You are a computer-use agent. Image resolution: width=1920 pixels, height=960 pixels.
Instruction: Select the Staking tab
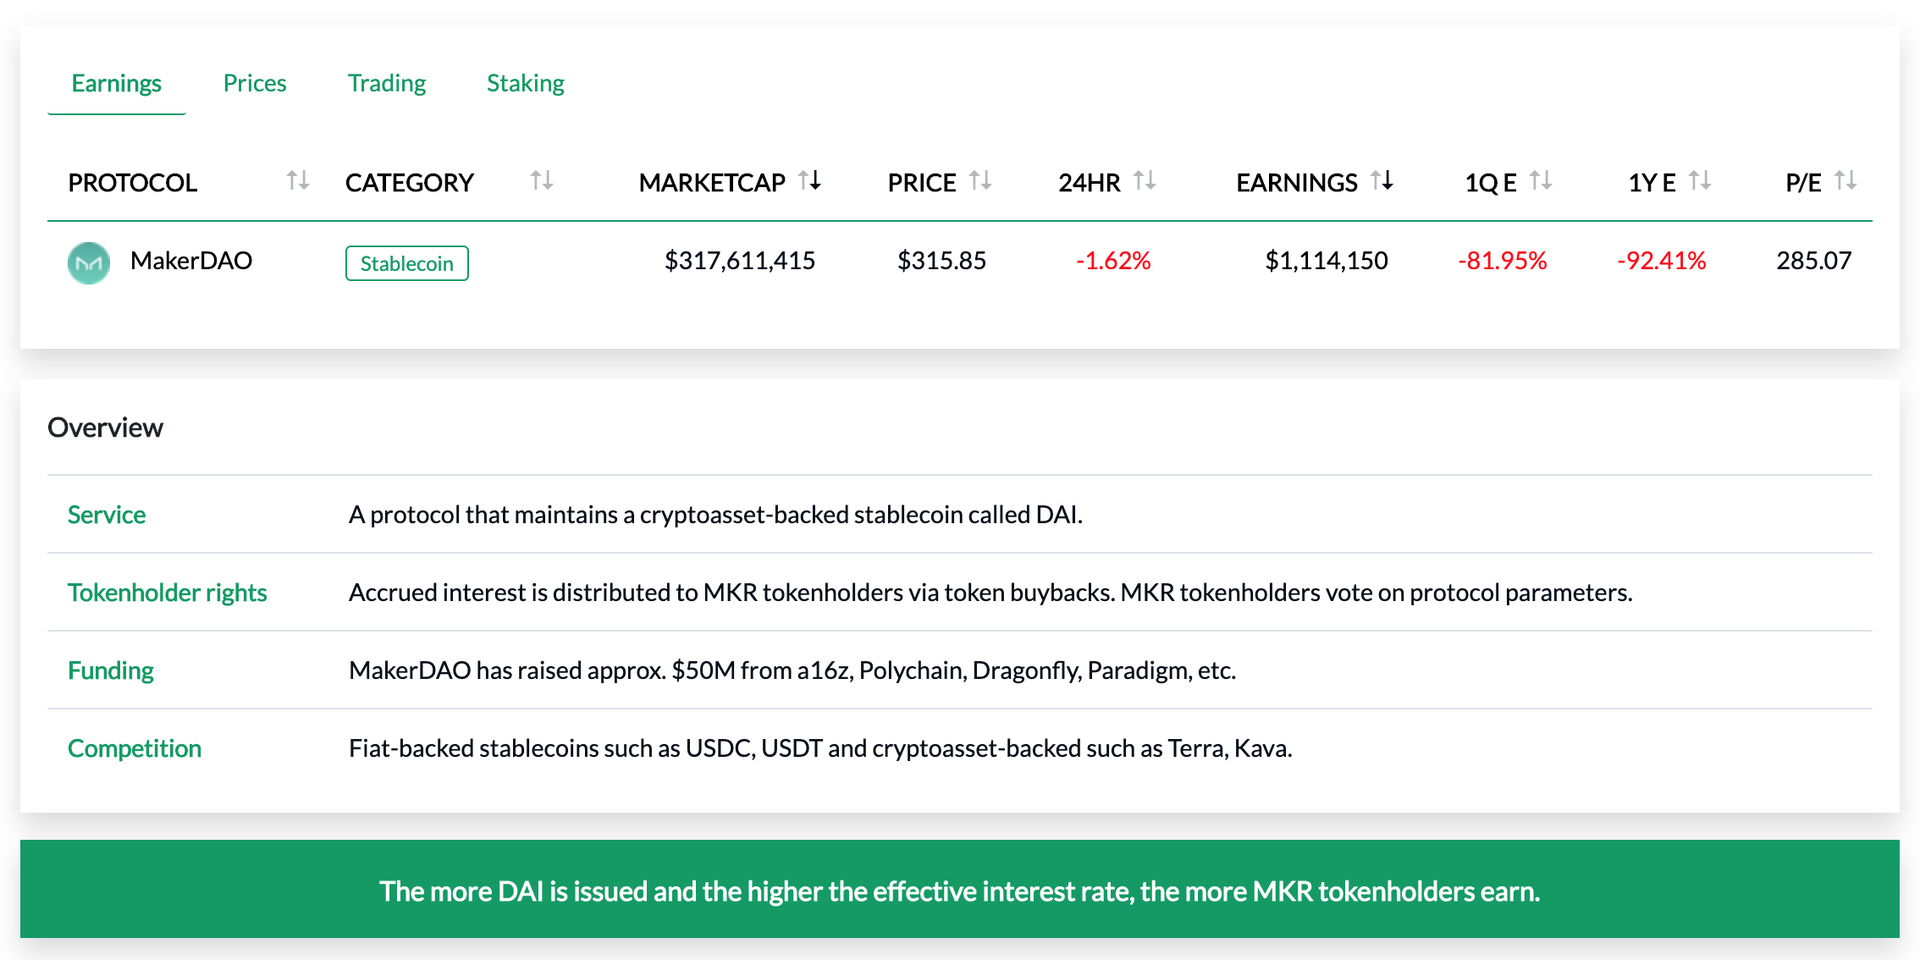(525, 83)
